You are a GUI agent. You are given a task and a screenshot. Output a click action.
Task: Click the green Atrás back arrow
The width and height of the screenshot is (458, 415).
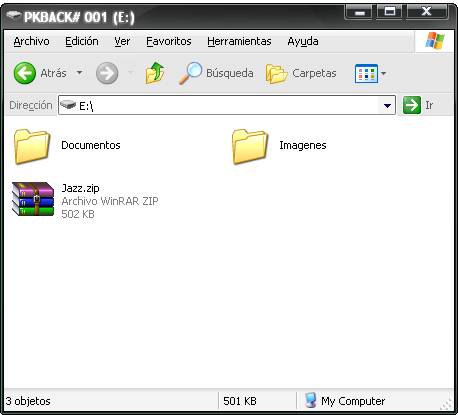[25, 73]
